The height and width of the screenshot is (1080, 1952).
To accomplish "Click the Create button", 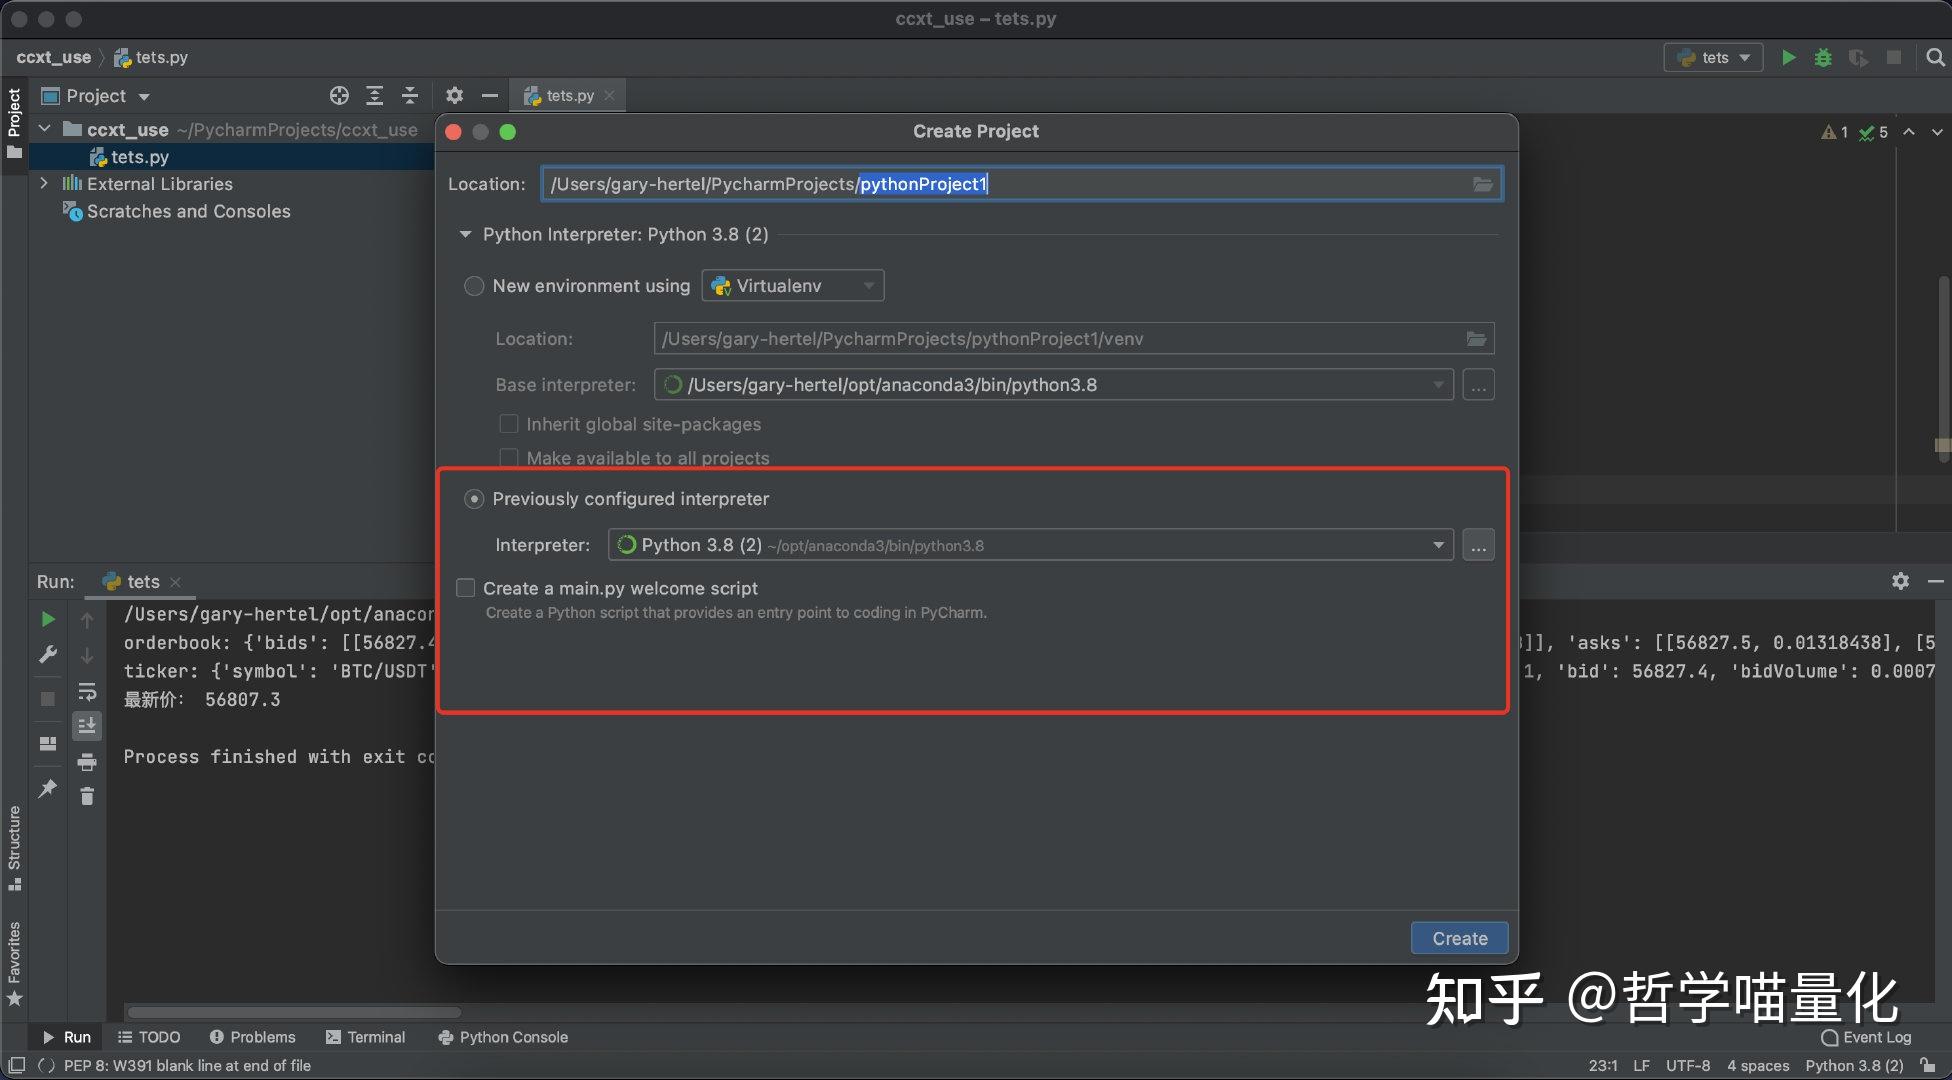I will (1459, 938).
